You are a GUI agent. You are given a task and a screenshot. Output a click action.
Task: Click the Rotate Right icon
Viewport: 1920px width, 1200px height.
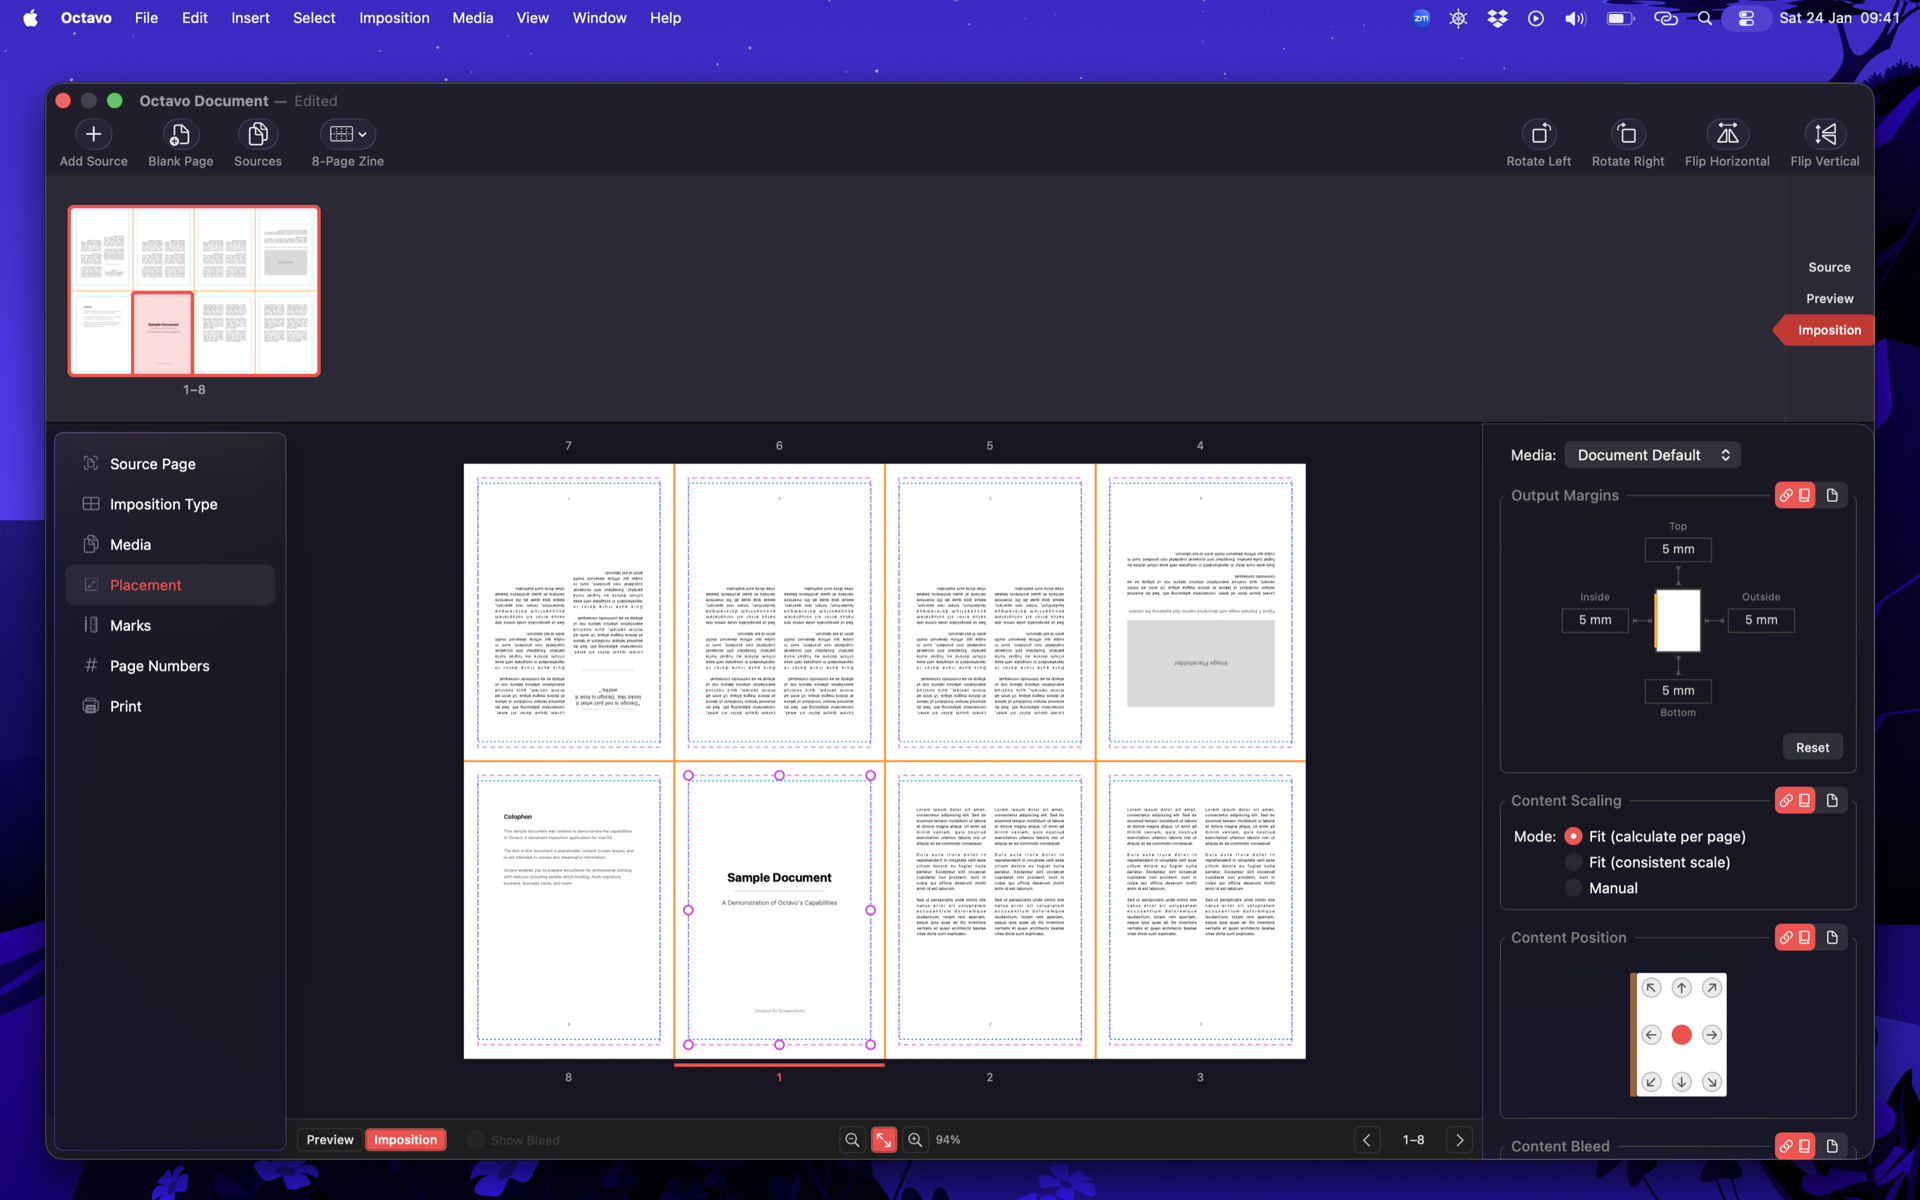[1627, 134]
